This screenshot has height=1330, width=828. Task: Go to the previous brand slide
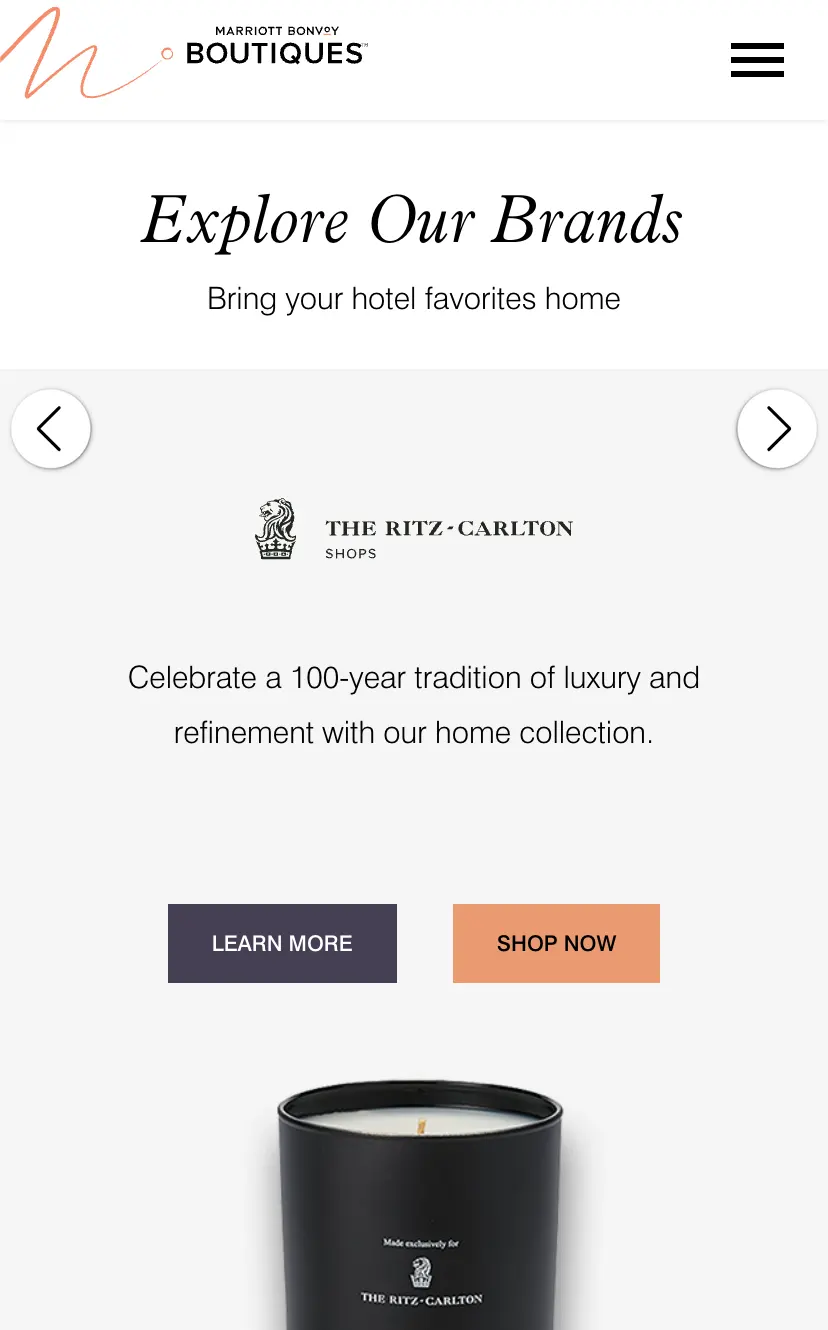pyautogui.click(x=51, y=429)
